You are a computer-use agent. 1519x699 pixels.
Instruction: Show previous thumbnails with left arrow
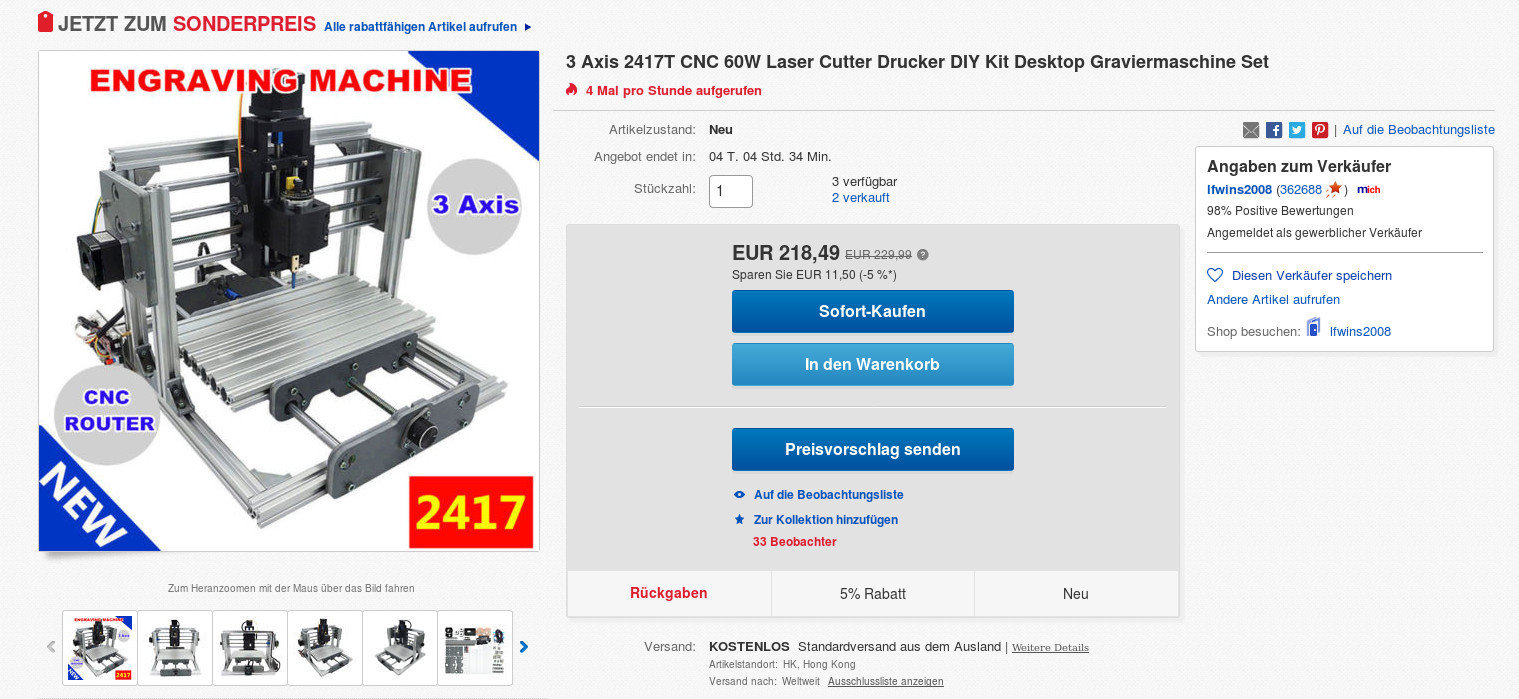tap(51, 647)
